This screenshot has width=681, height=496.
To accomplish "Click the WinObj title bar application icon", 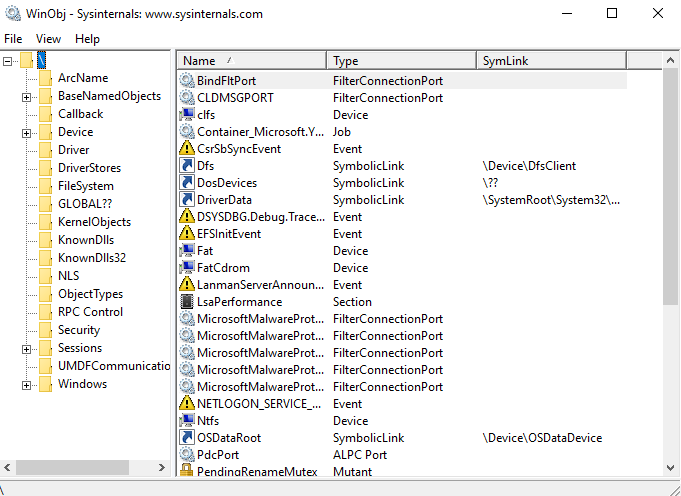I will click(x=13, y=13).
